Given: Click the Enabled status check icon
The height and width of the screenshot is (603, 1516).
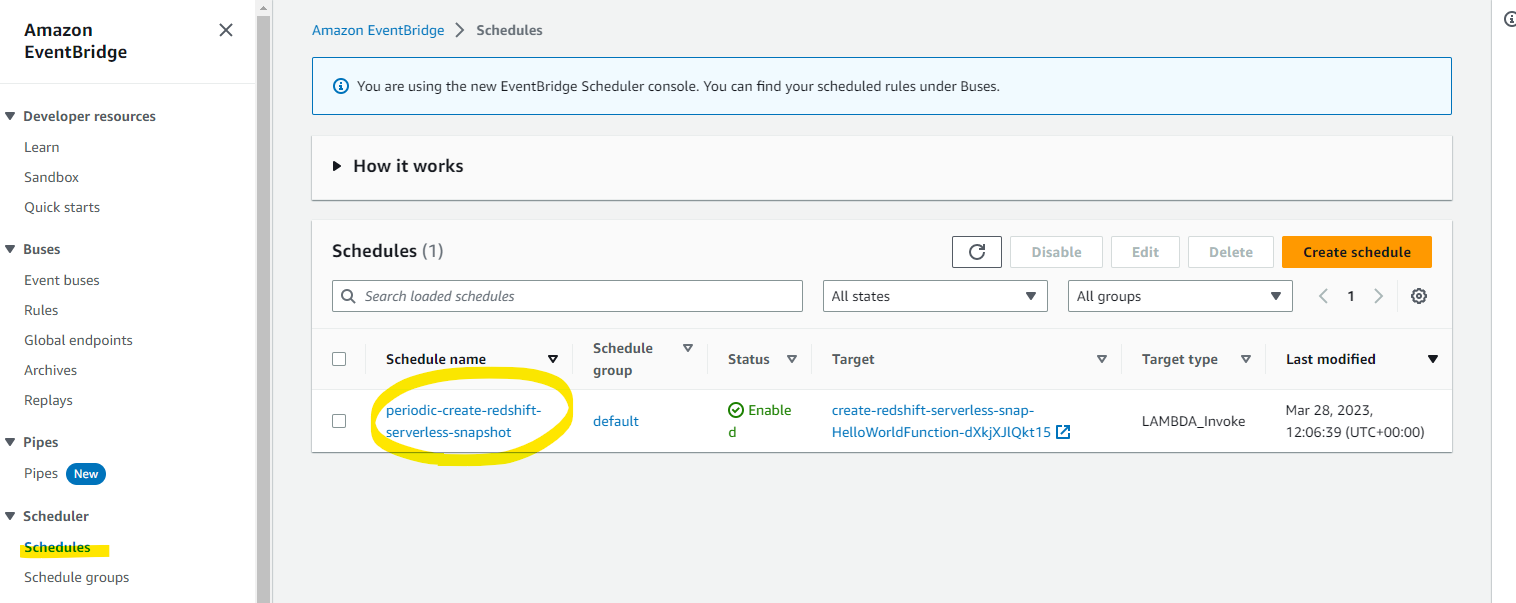Looking at the screenshot, I should pyautogui.click(x=736, y=410).
